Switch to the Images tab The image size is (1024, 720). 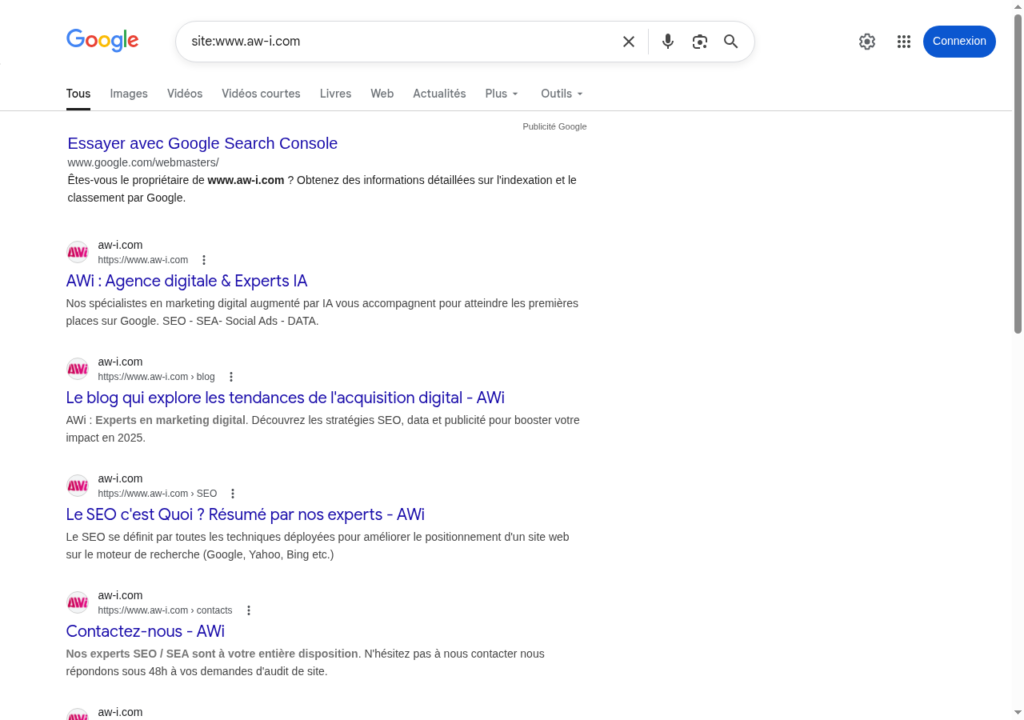click(x=129, y=94)
